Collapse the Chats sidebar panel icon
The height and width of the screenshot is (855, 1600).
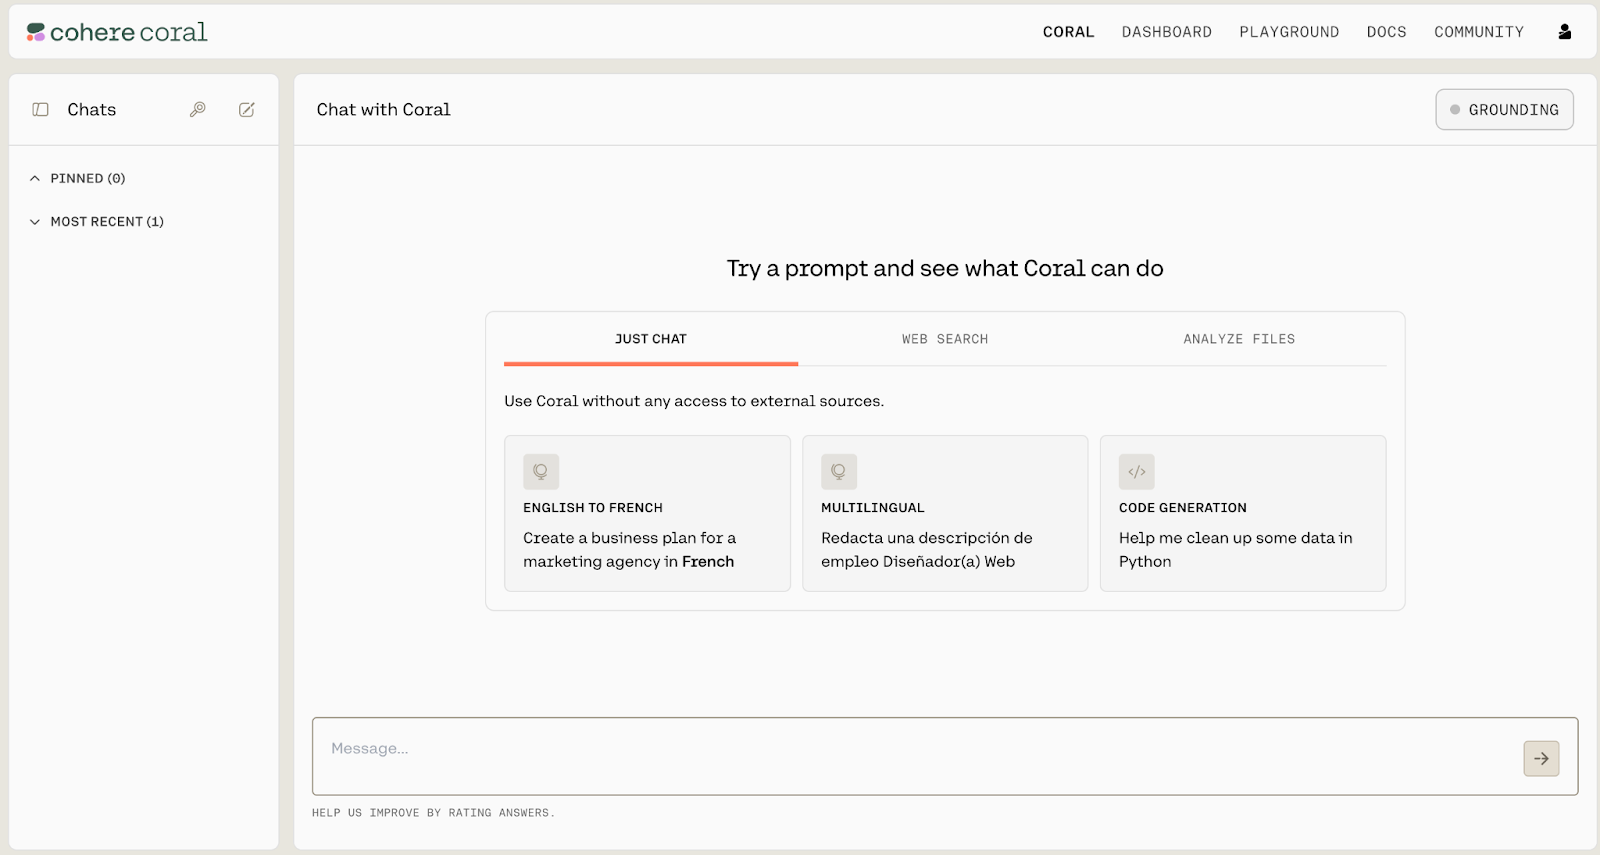point(40,110)
